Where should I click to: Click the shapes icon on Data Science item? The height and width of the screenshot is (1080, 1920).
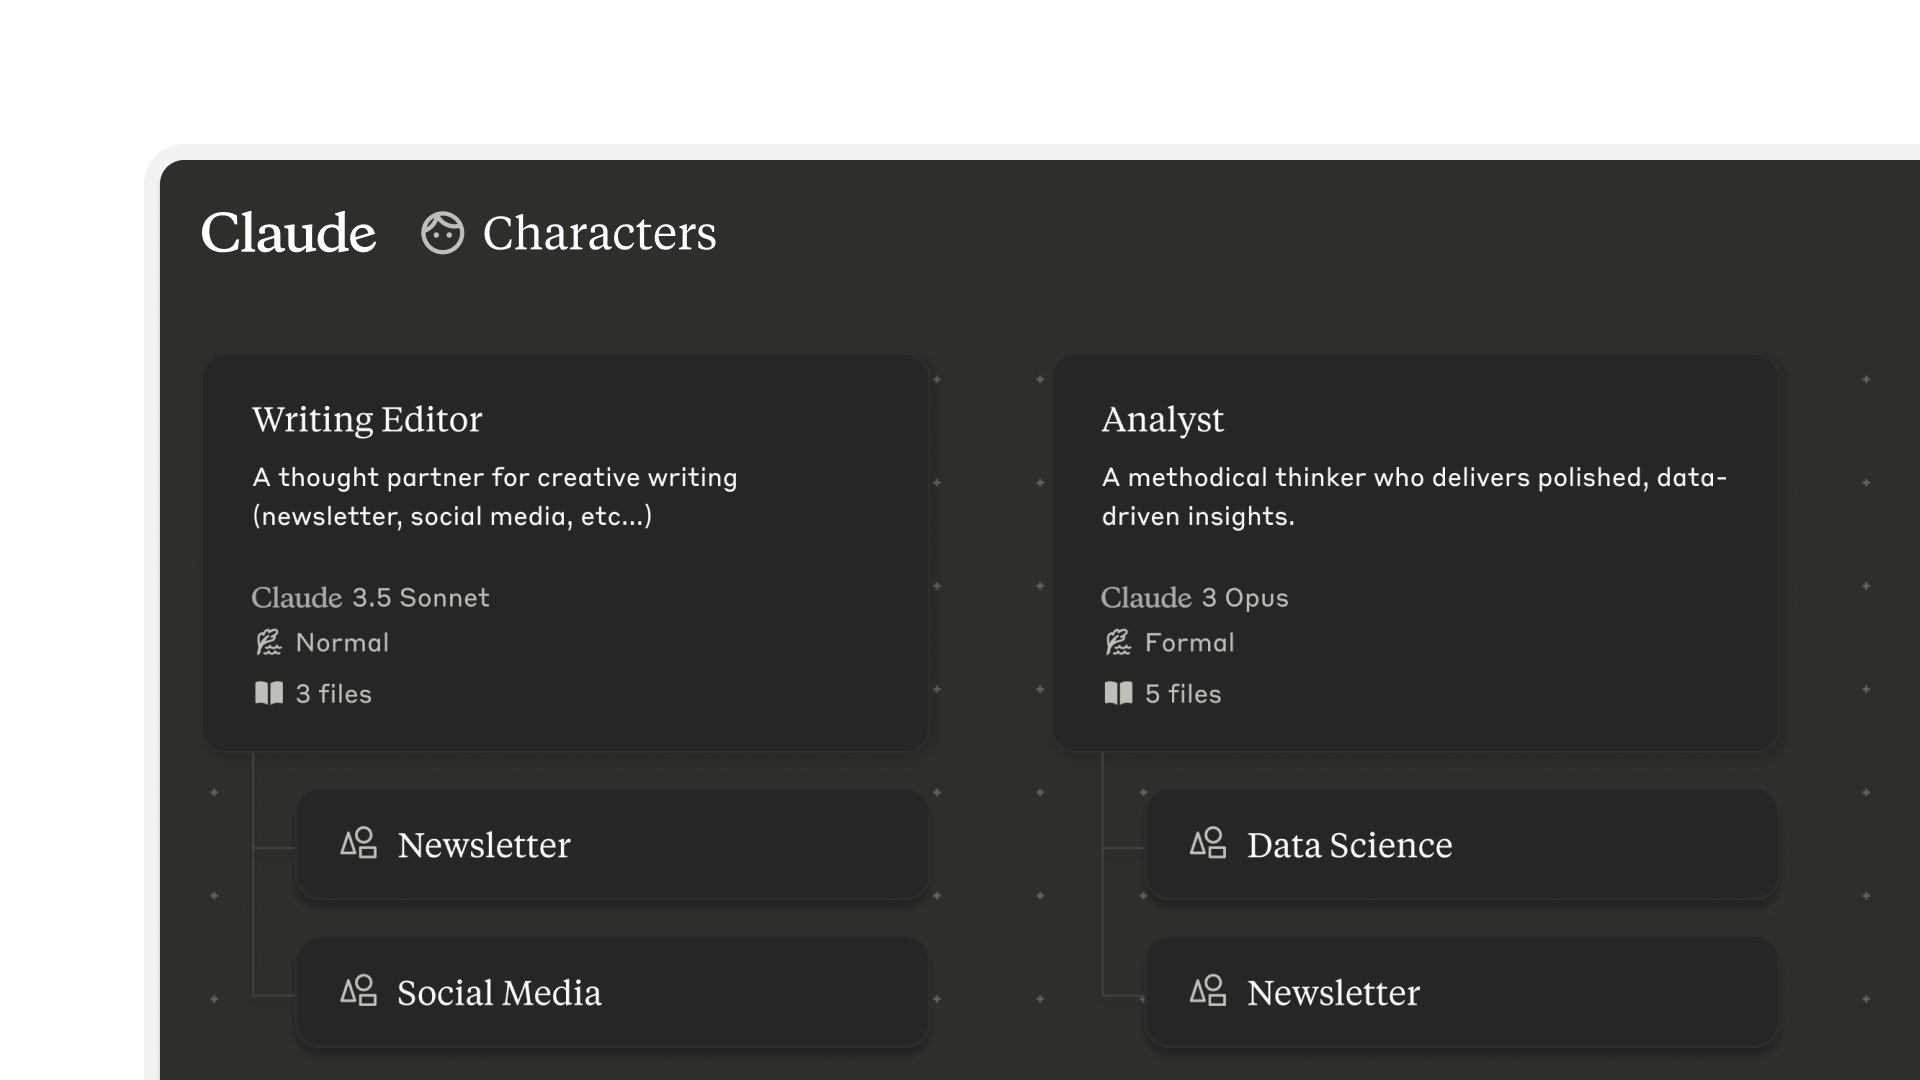point(1208,843)
